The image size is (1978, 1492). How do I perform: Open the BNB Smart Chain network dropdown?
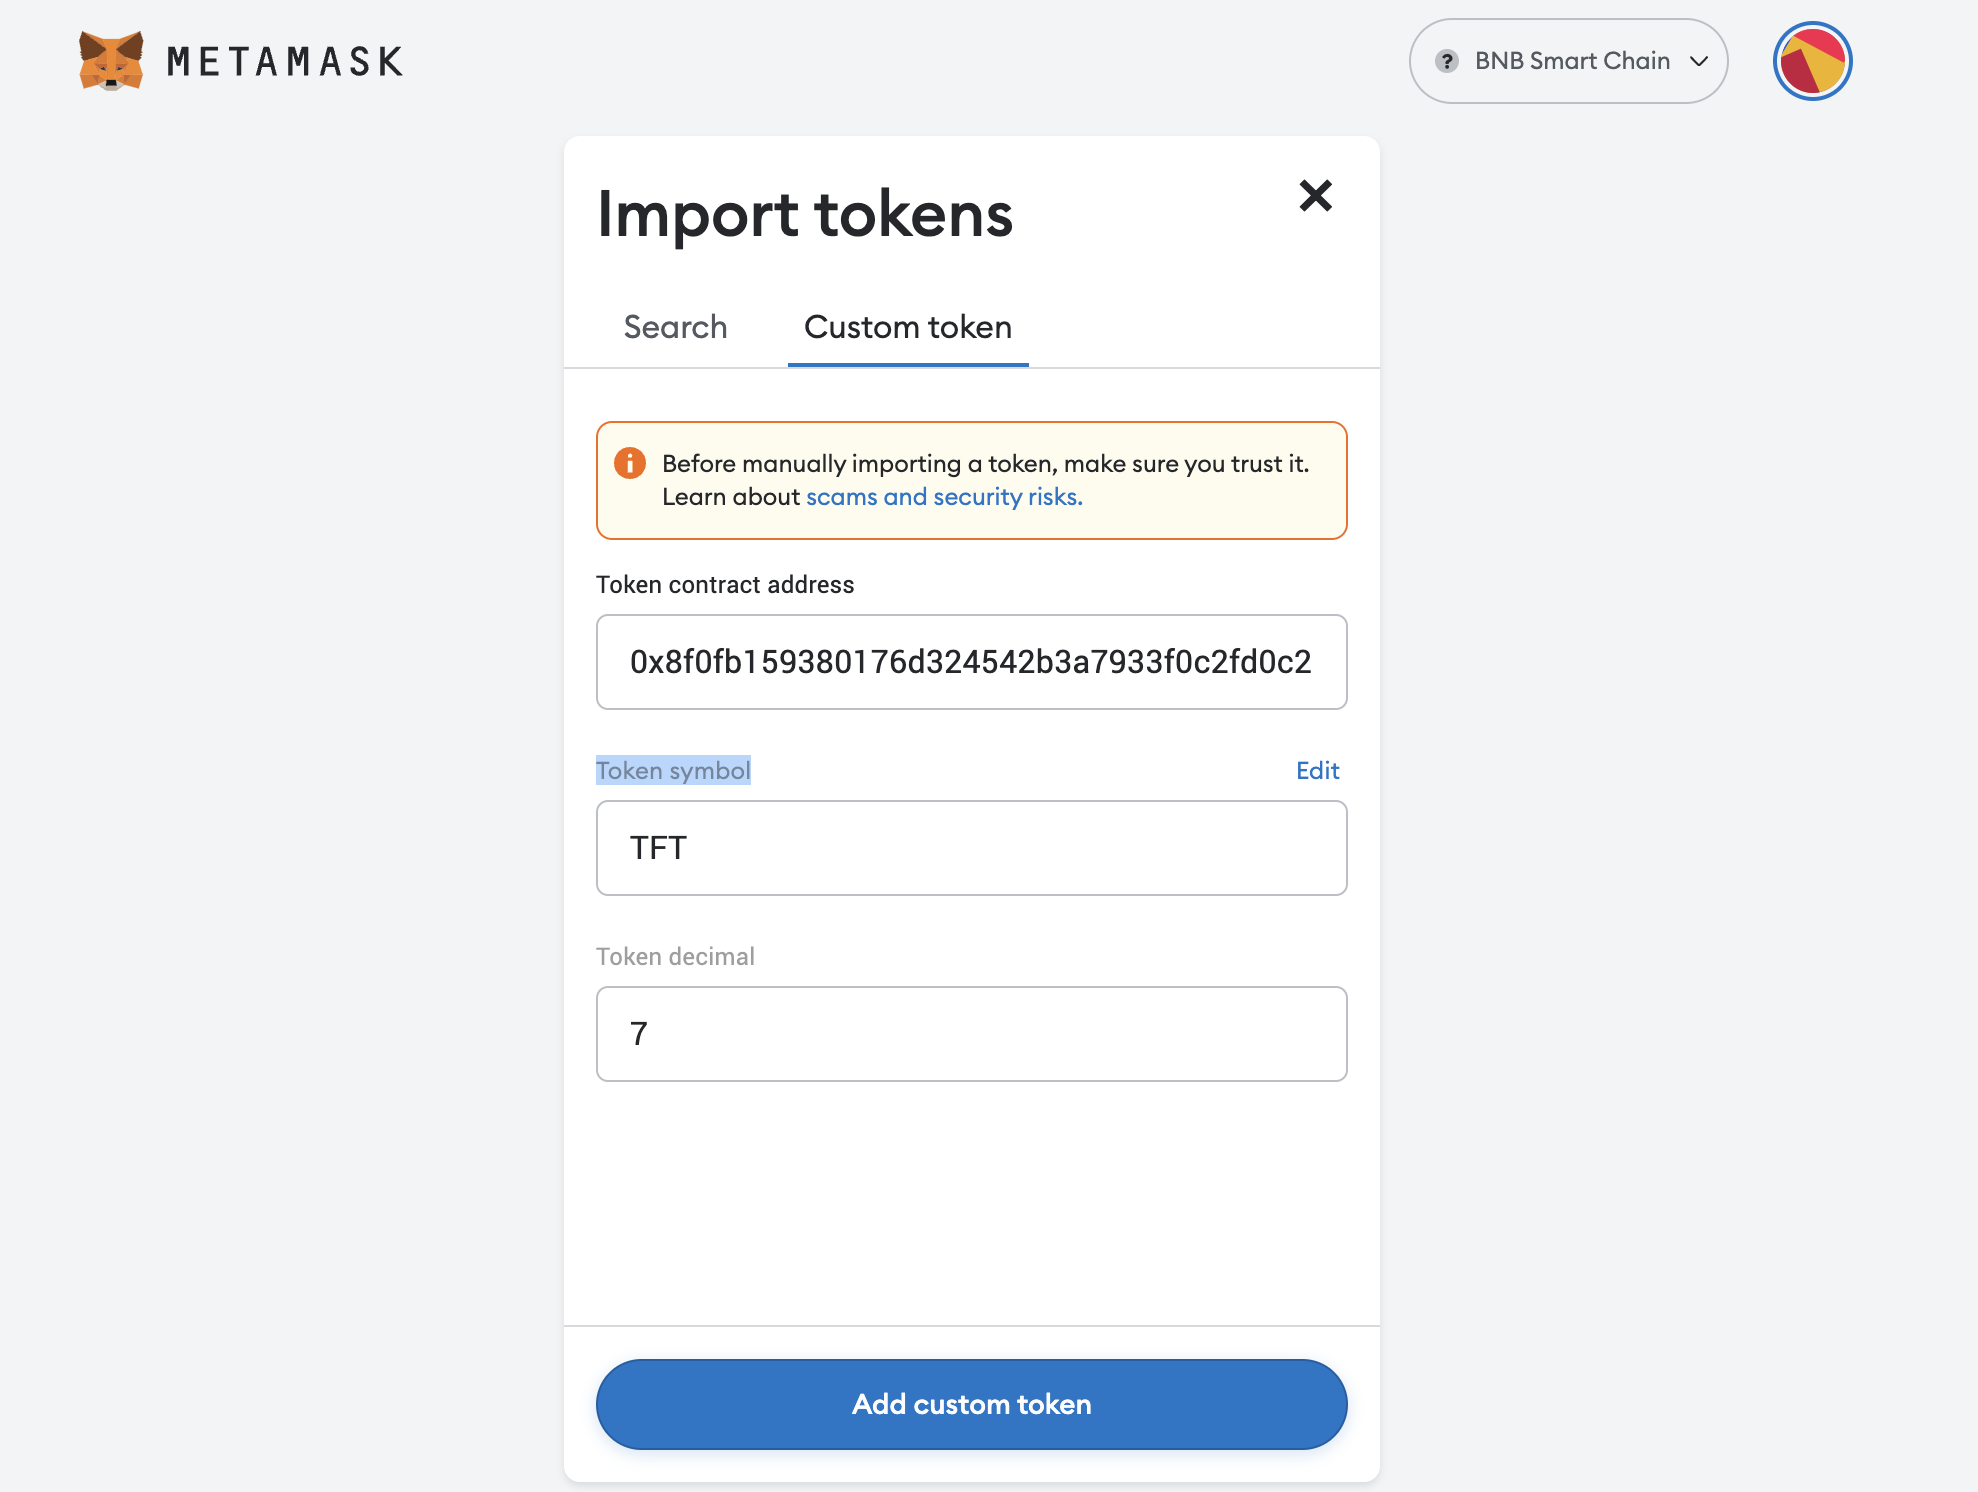[x=1570, y=61]
